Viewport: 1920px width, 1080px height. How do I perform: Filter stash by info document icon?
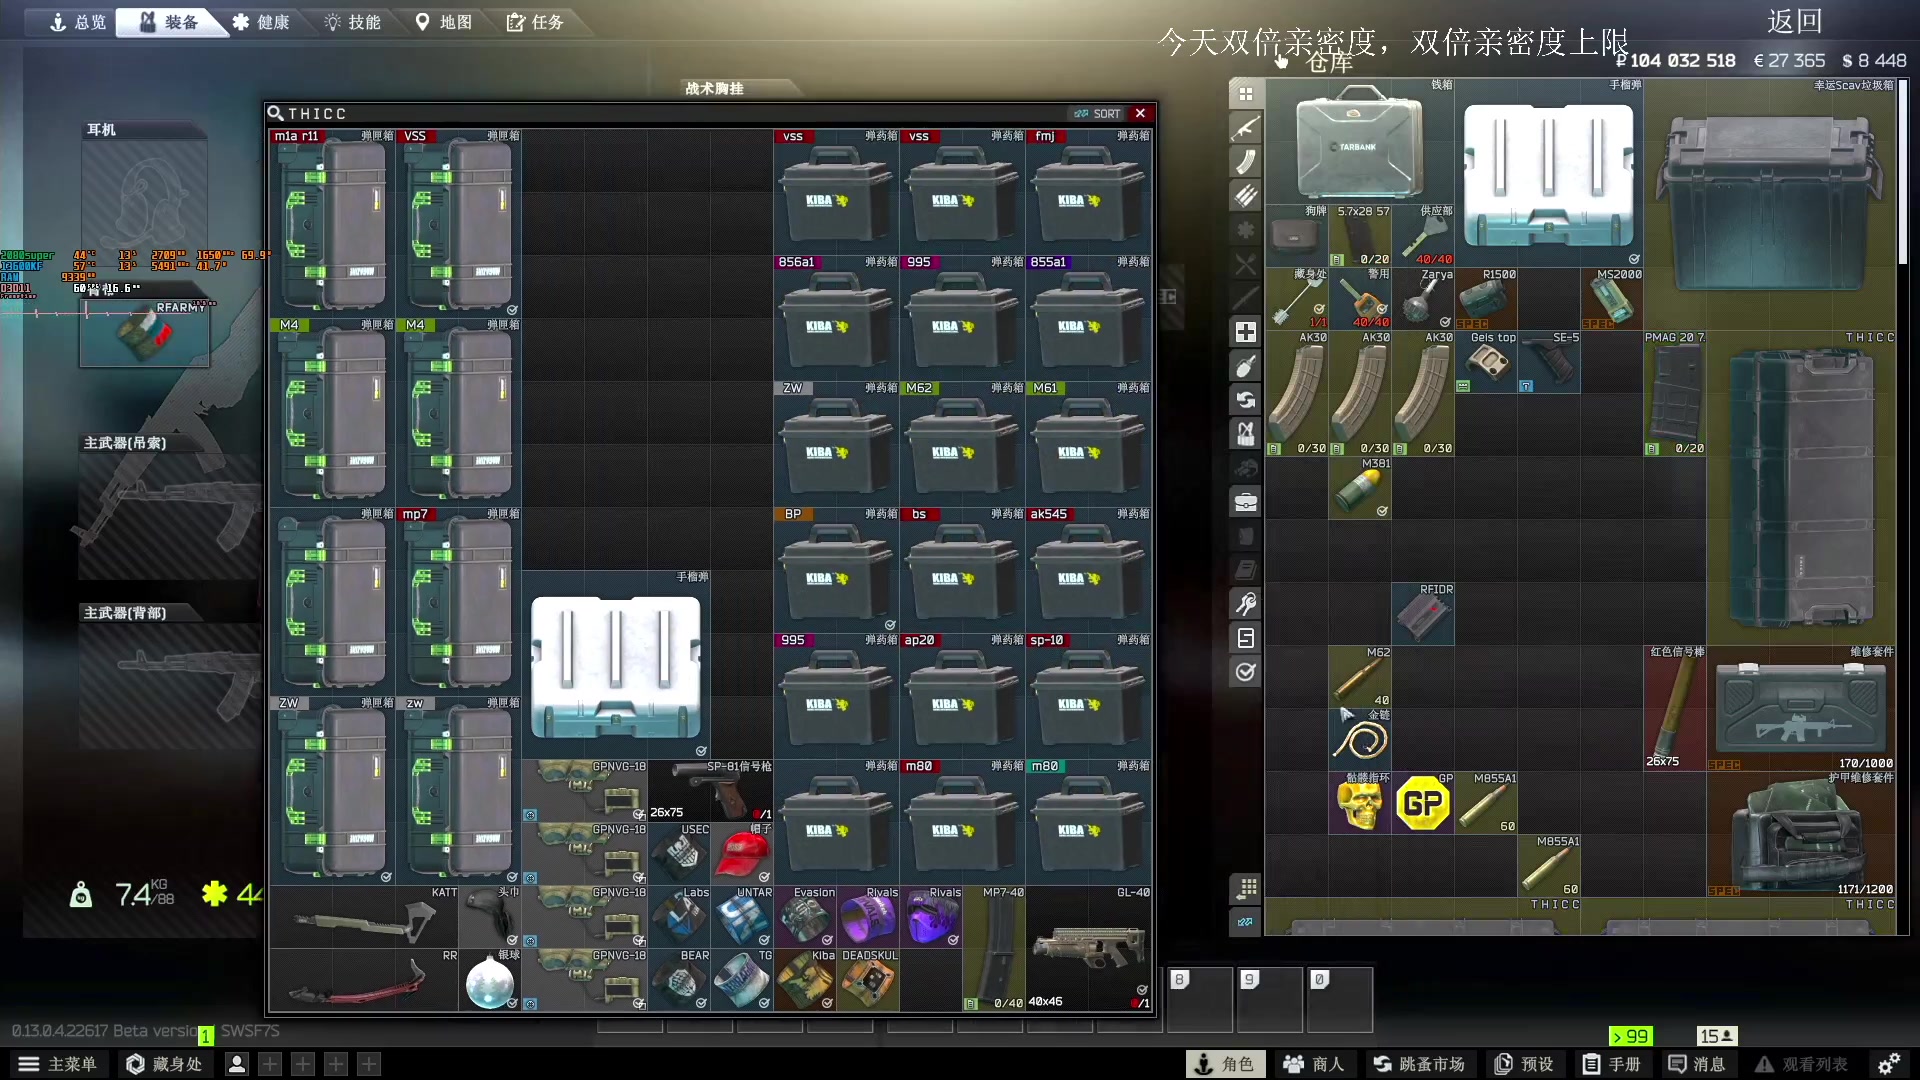(x=1245, y=638)
